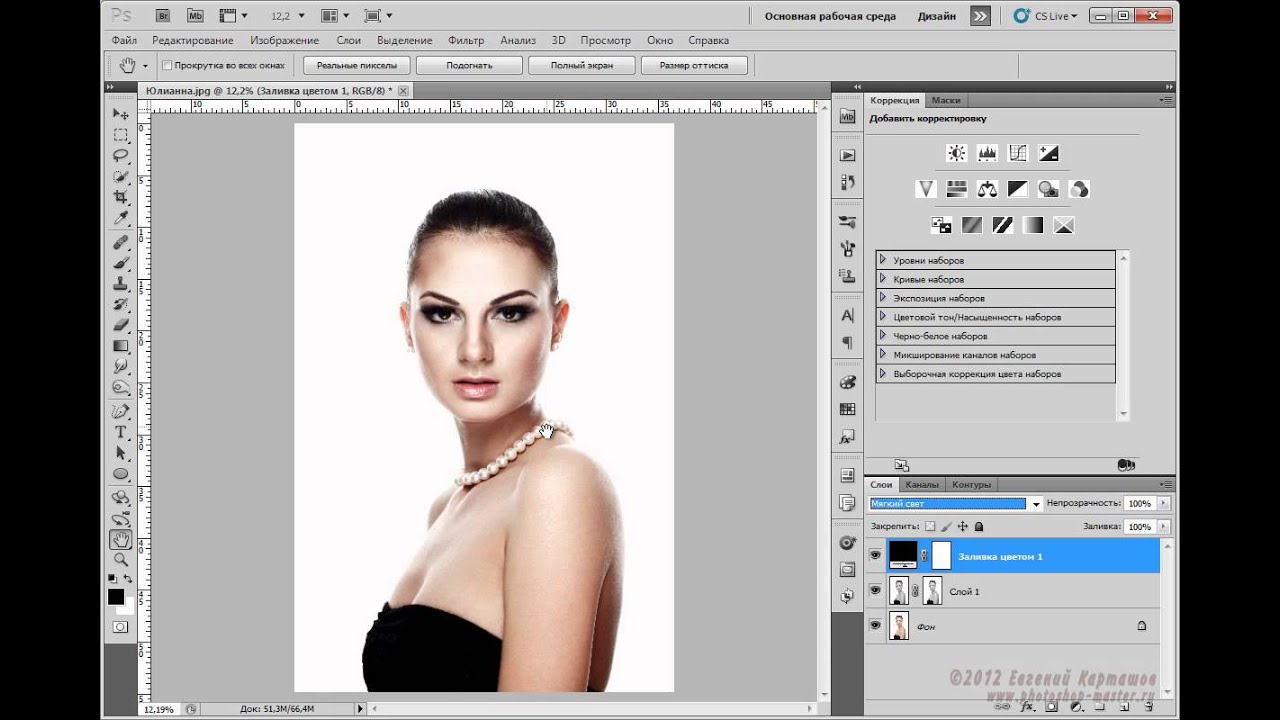Toggle lock image pixels brush icon
Image resolution: width=1280 pixels, height=720 pixels.
946,526
